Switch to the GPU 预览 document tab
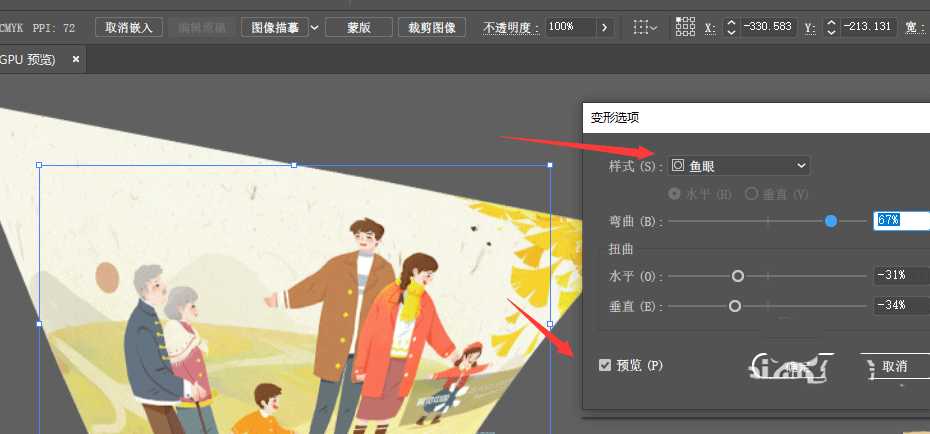Screen dimensions: 930x434 click(30, 59)
